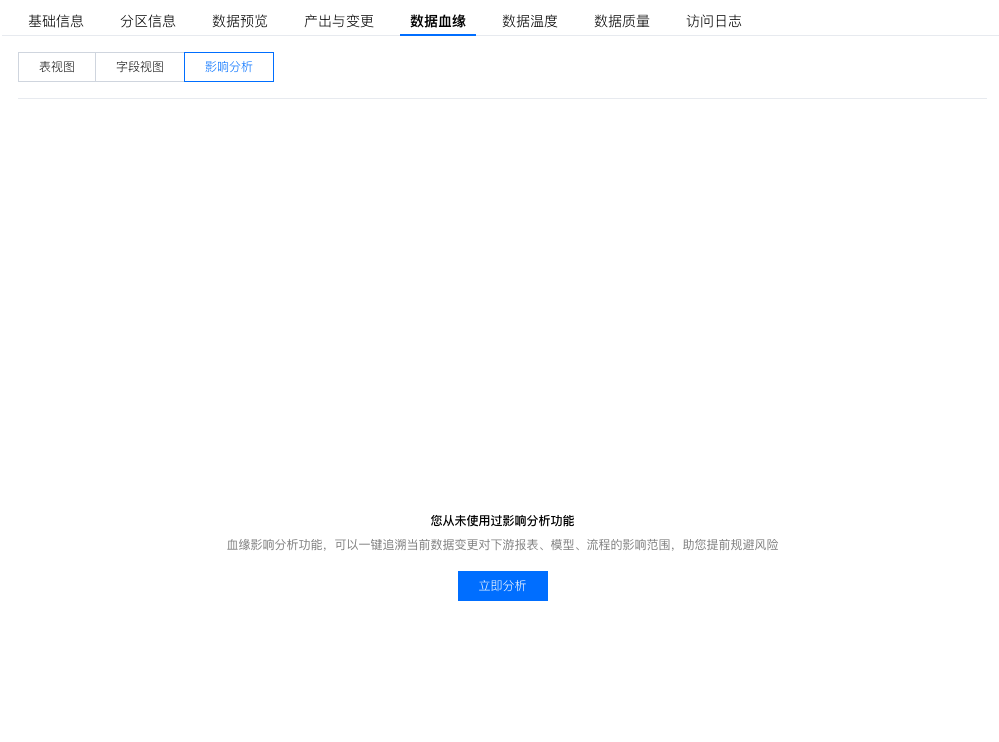The width and height of the screenshot is (999, 742).
Task: Select 数据血缘 in the top navigation
Action: [x=437, y=19]
